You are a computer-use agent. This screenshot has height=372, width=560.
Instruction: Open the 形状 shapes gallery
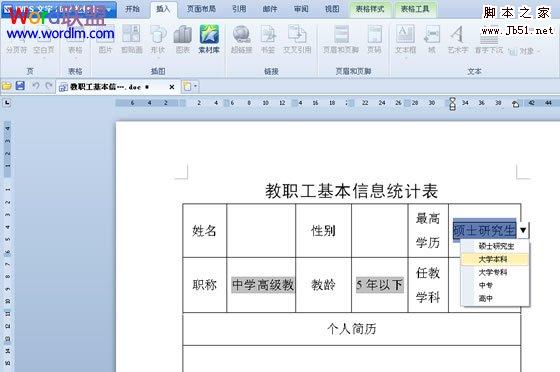[x=158, y=40]
